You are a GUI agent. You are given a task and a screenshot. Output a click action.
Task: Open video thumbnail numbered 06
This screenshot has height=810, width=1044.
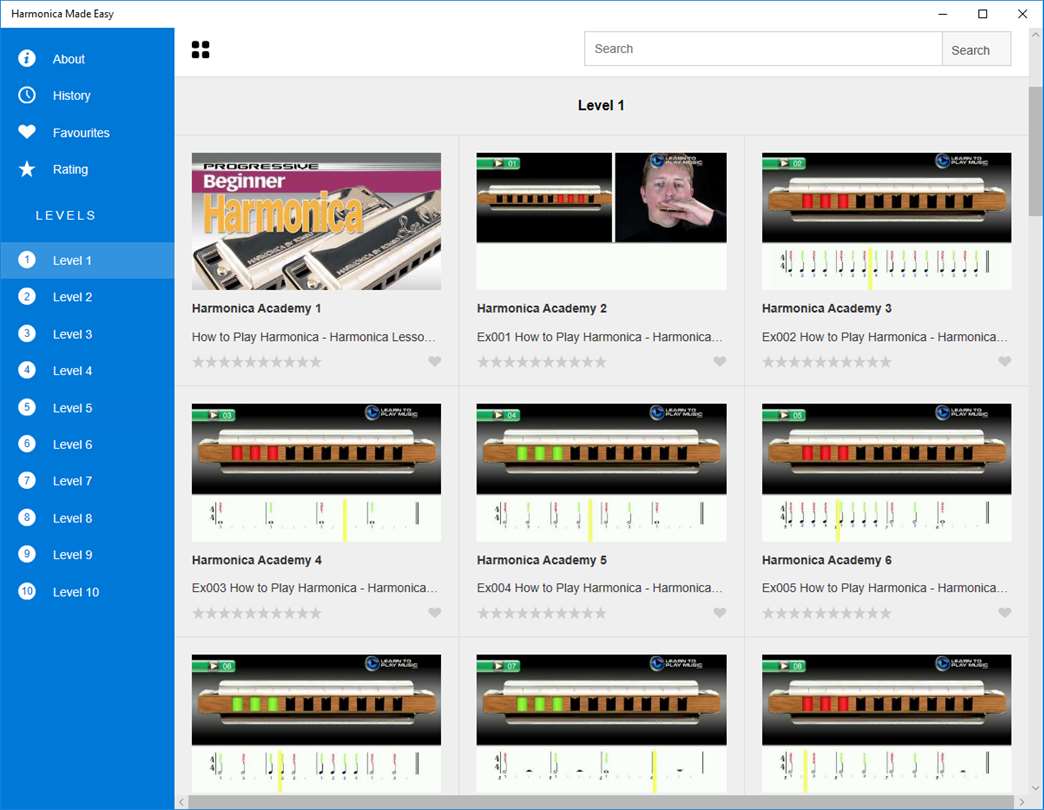pos(316,723)
